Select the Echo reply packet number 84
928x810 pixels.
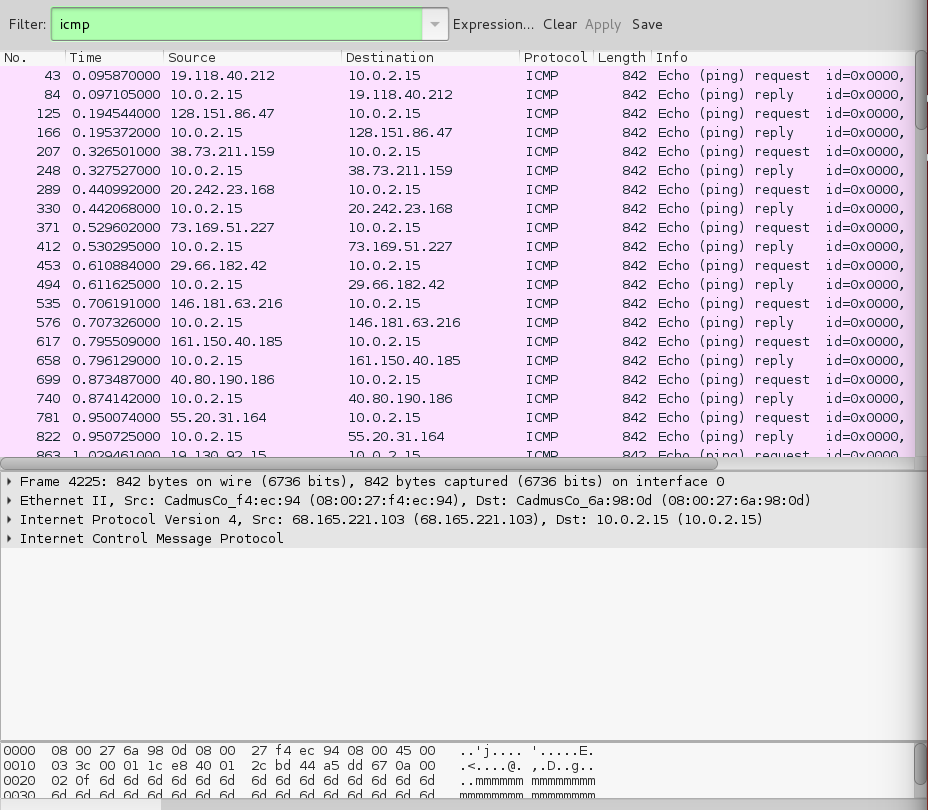[300, 94]
